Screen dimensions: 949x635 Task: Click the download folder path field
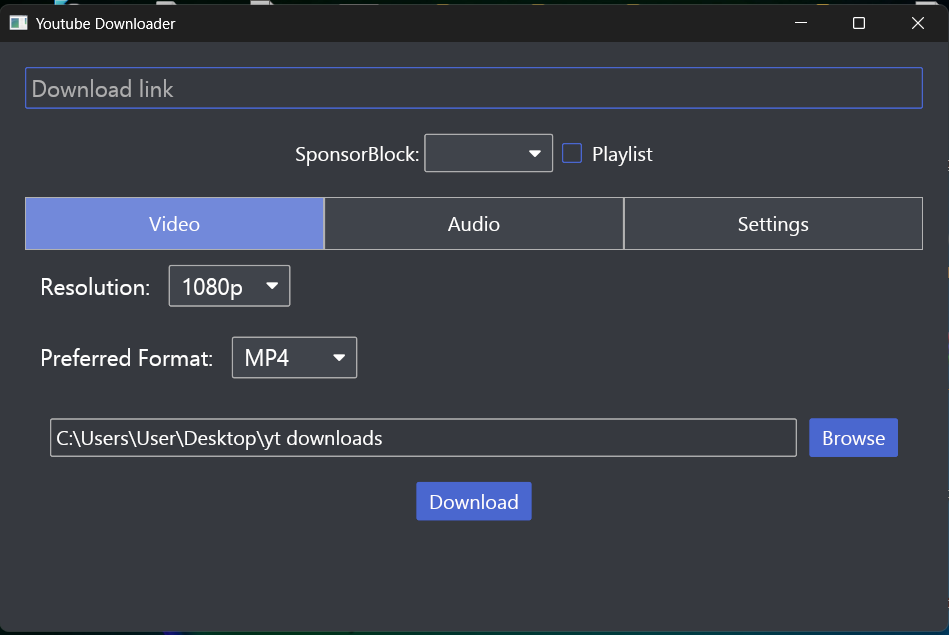(423, 438)
